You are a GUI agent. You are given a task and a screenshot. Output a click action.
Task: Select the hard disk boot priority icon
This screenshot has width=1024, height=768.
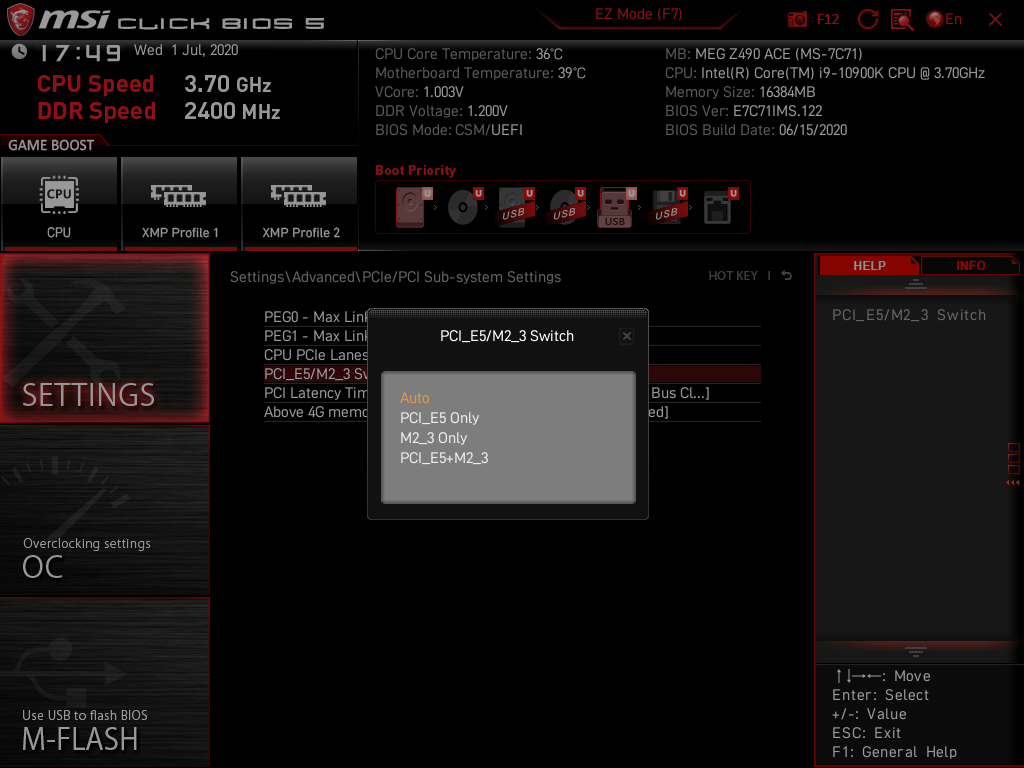tap(410, 205)
